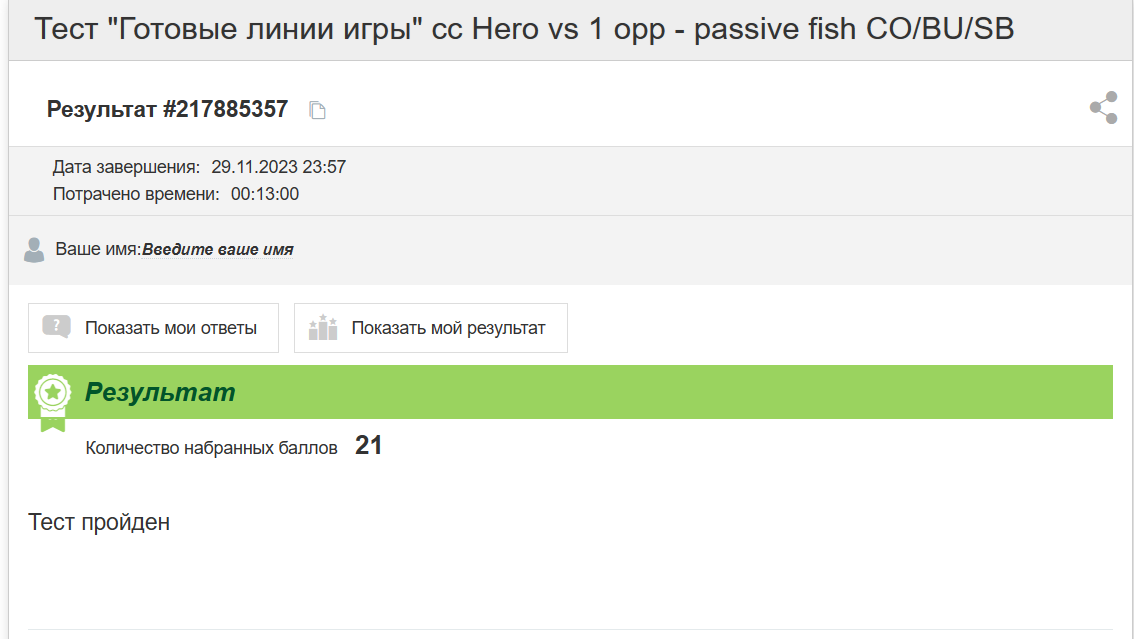Open Показать мой результат button
1134x639 pixels.
[x=431, y=328]
